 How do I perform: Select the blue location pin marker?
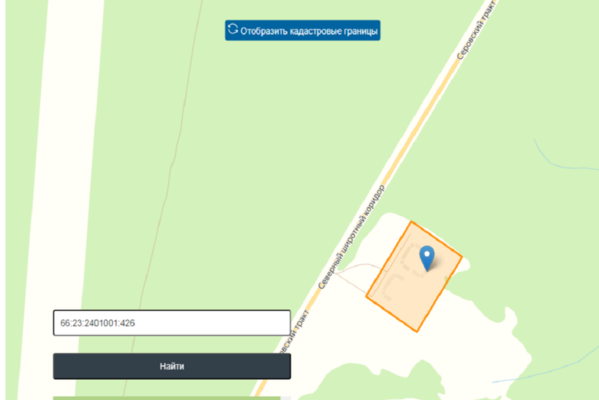point(427,259)
